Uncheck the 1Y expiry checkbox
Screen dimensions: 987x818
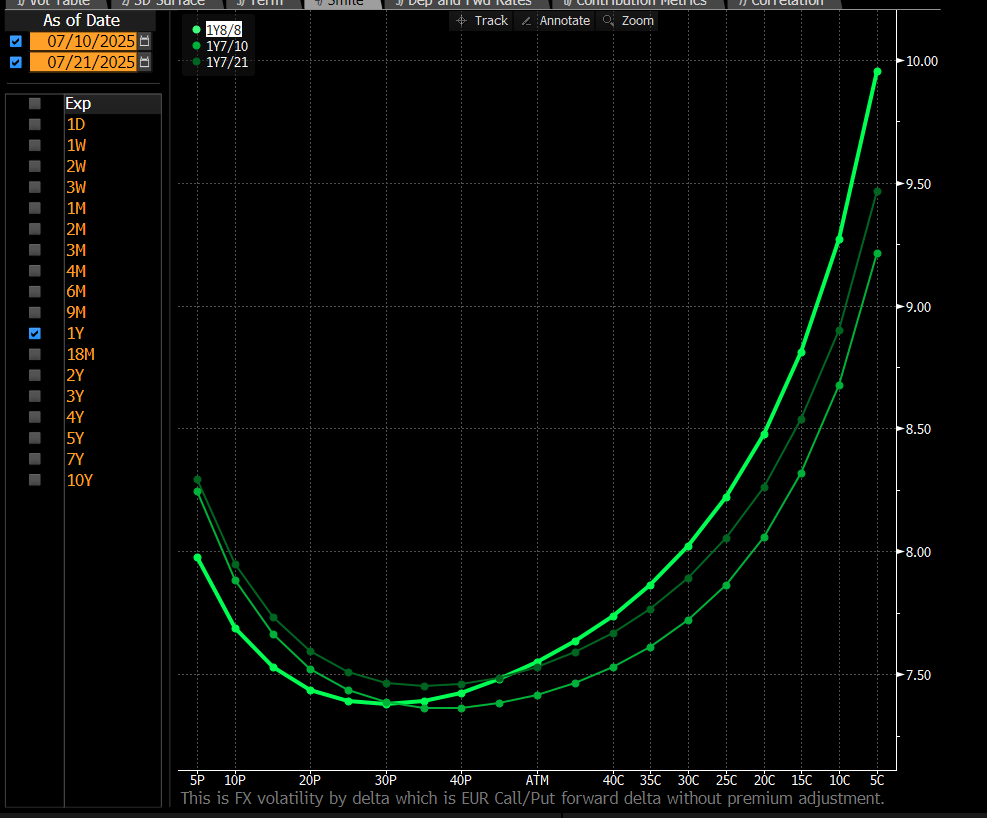(x=35, y=333)
